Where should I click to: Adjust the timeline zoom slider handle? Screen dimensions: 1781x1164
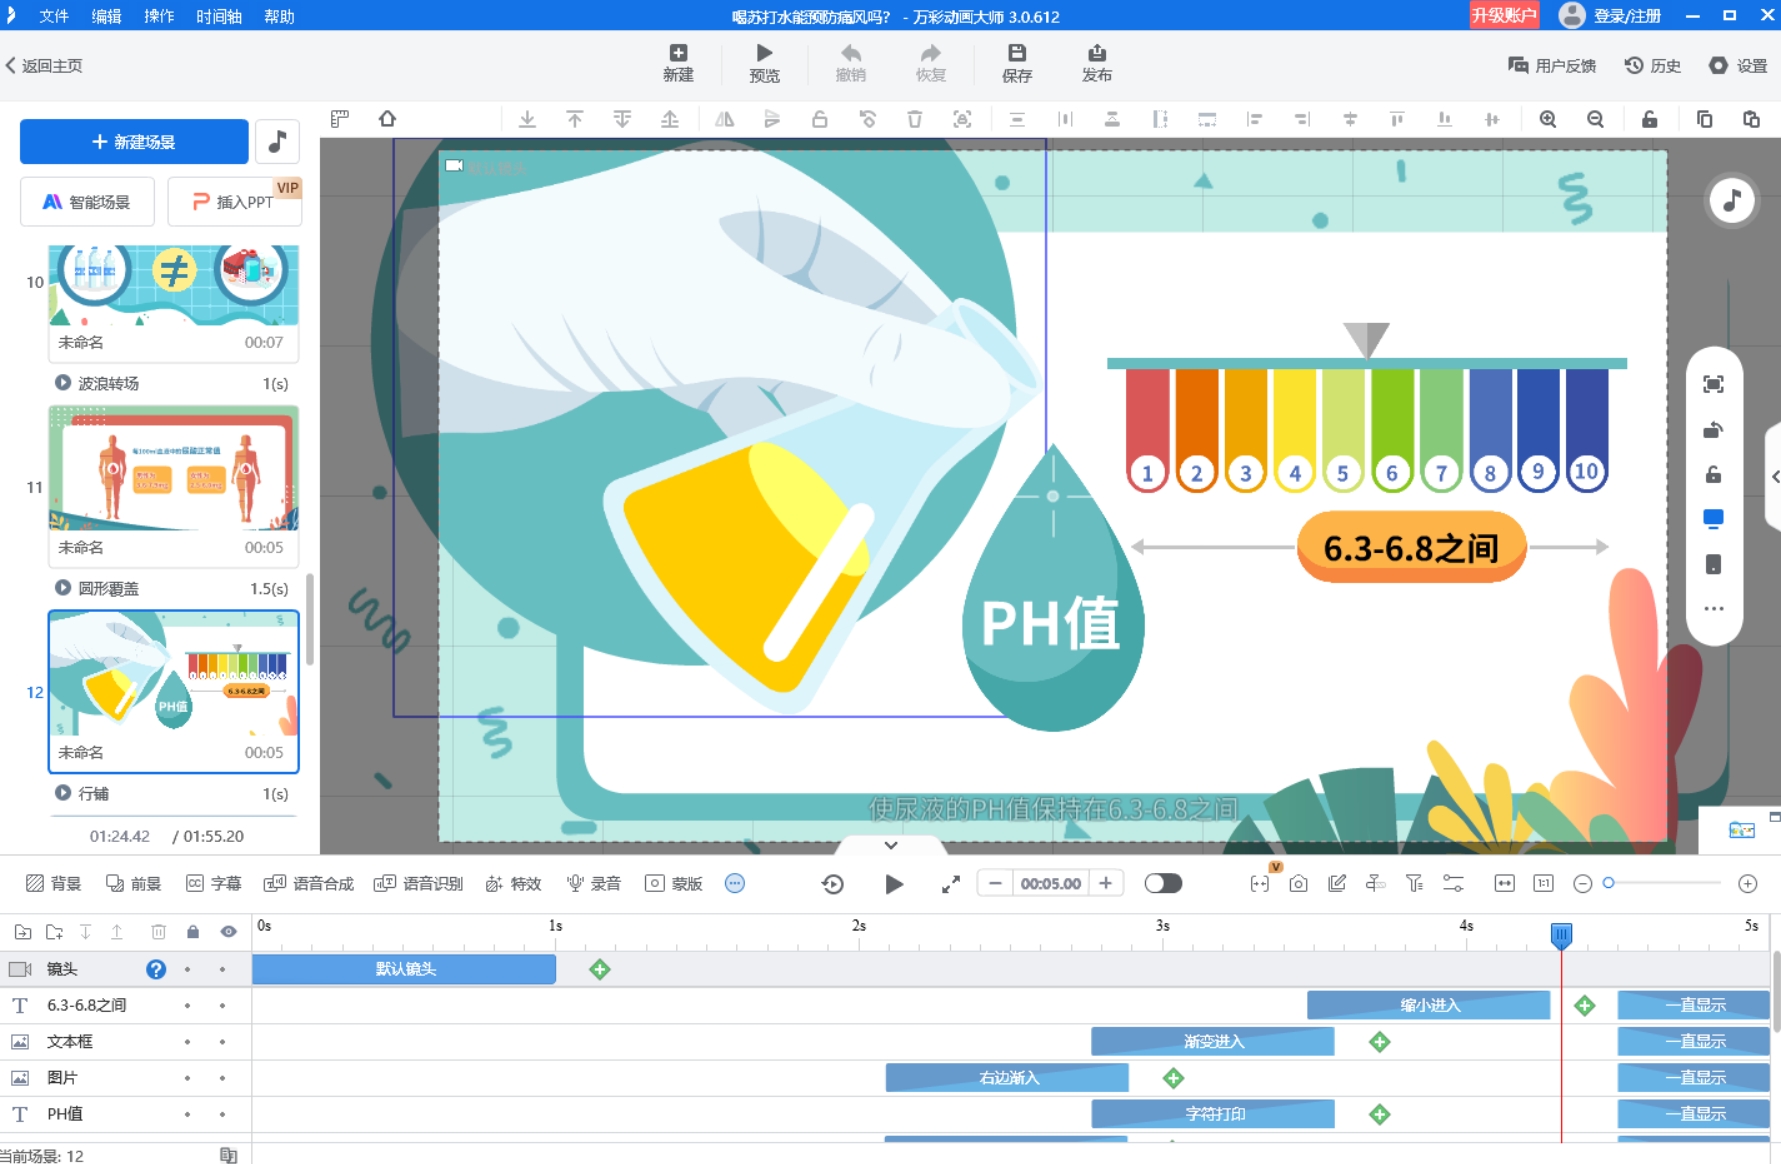(1608, 883)
